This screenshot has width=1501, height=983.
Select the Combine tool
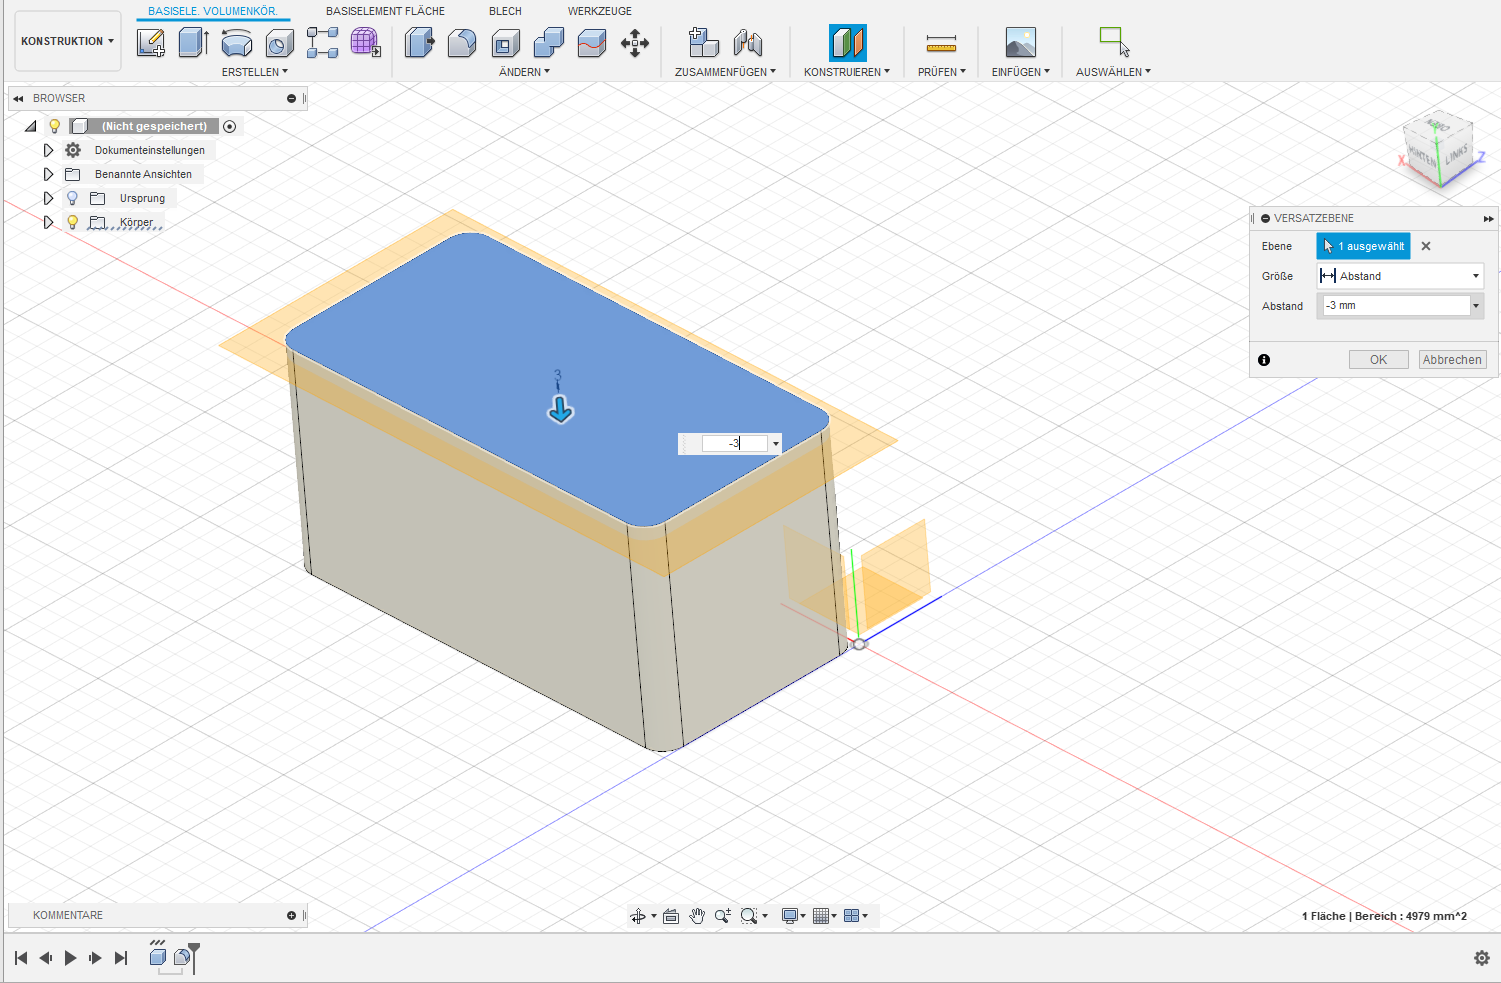pyautogui.click(x=549, y=43)
